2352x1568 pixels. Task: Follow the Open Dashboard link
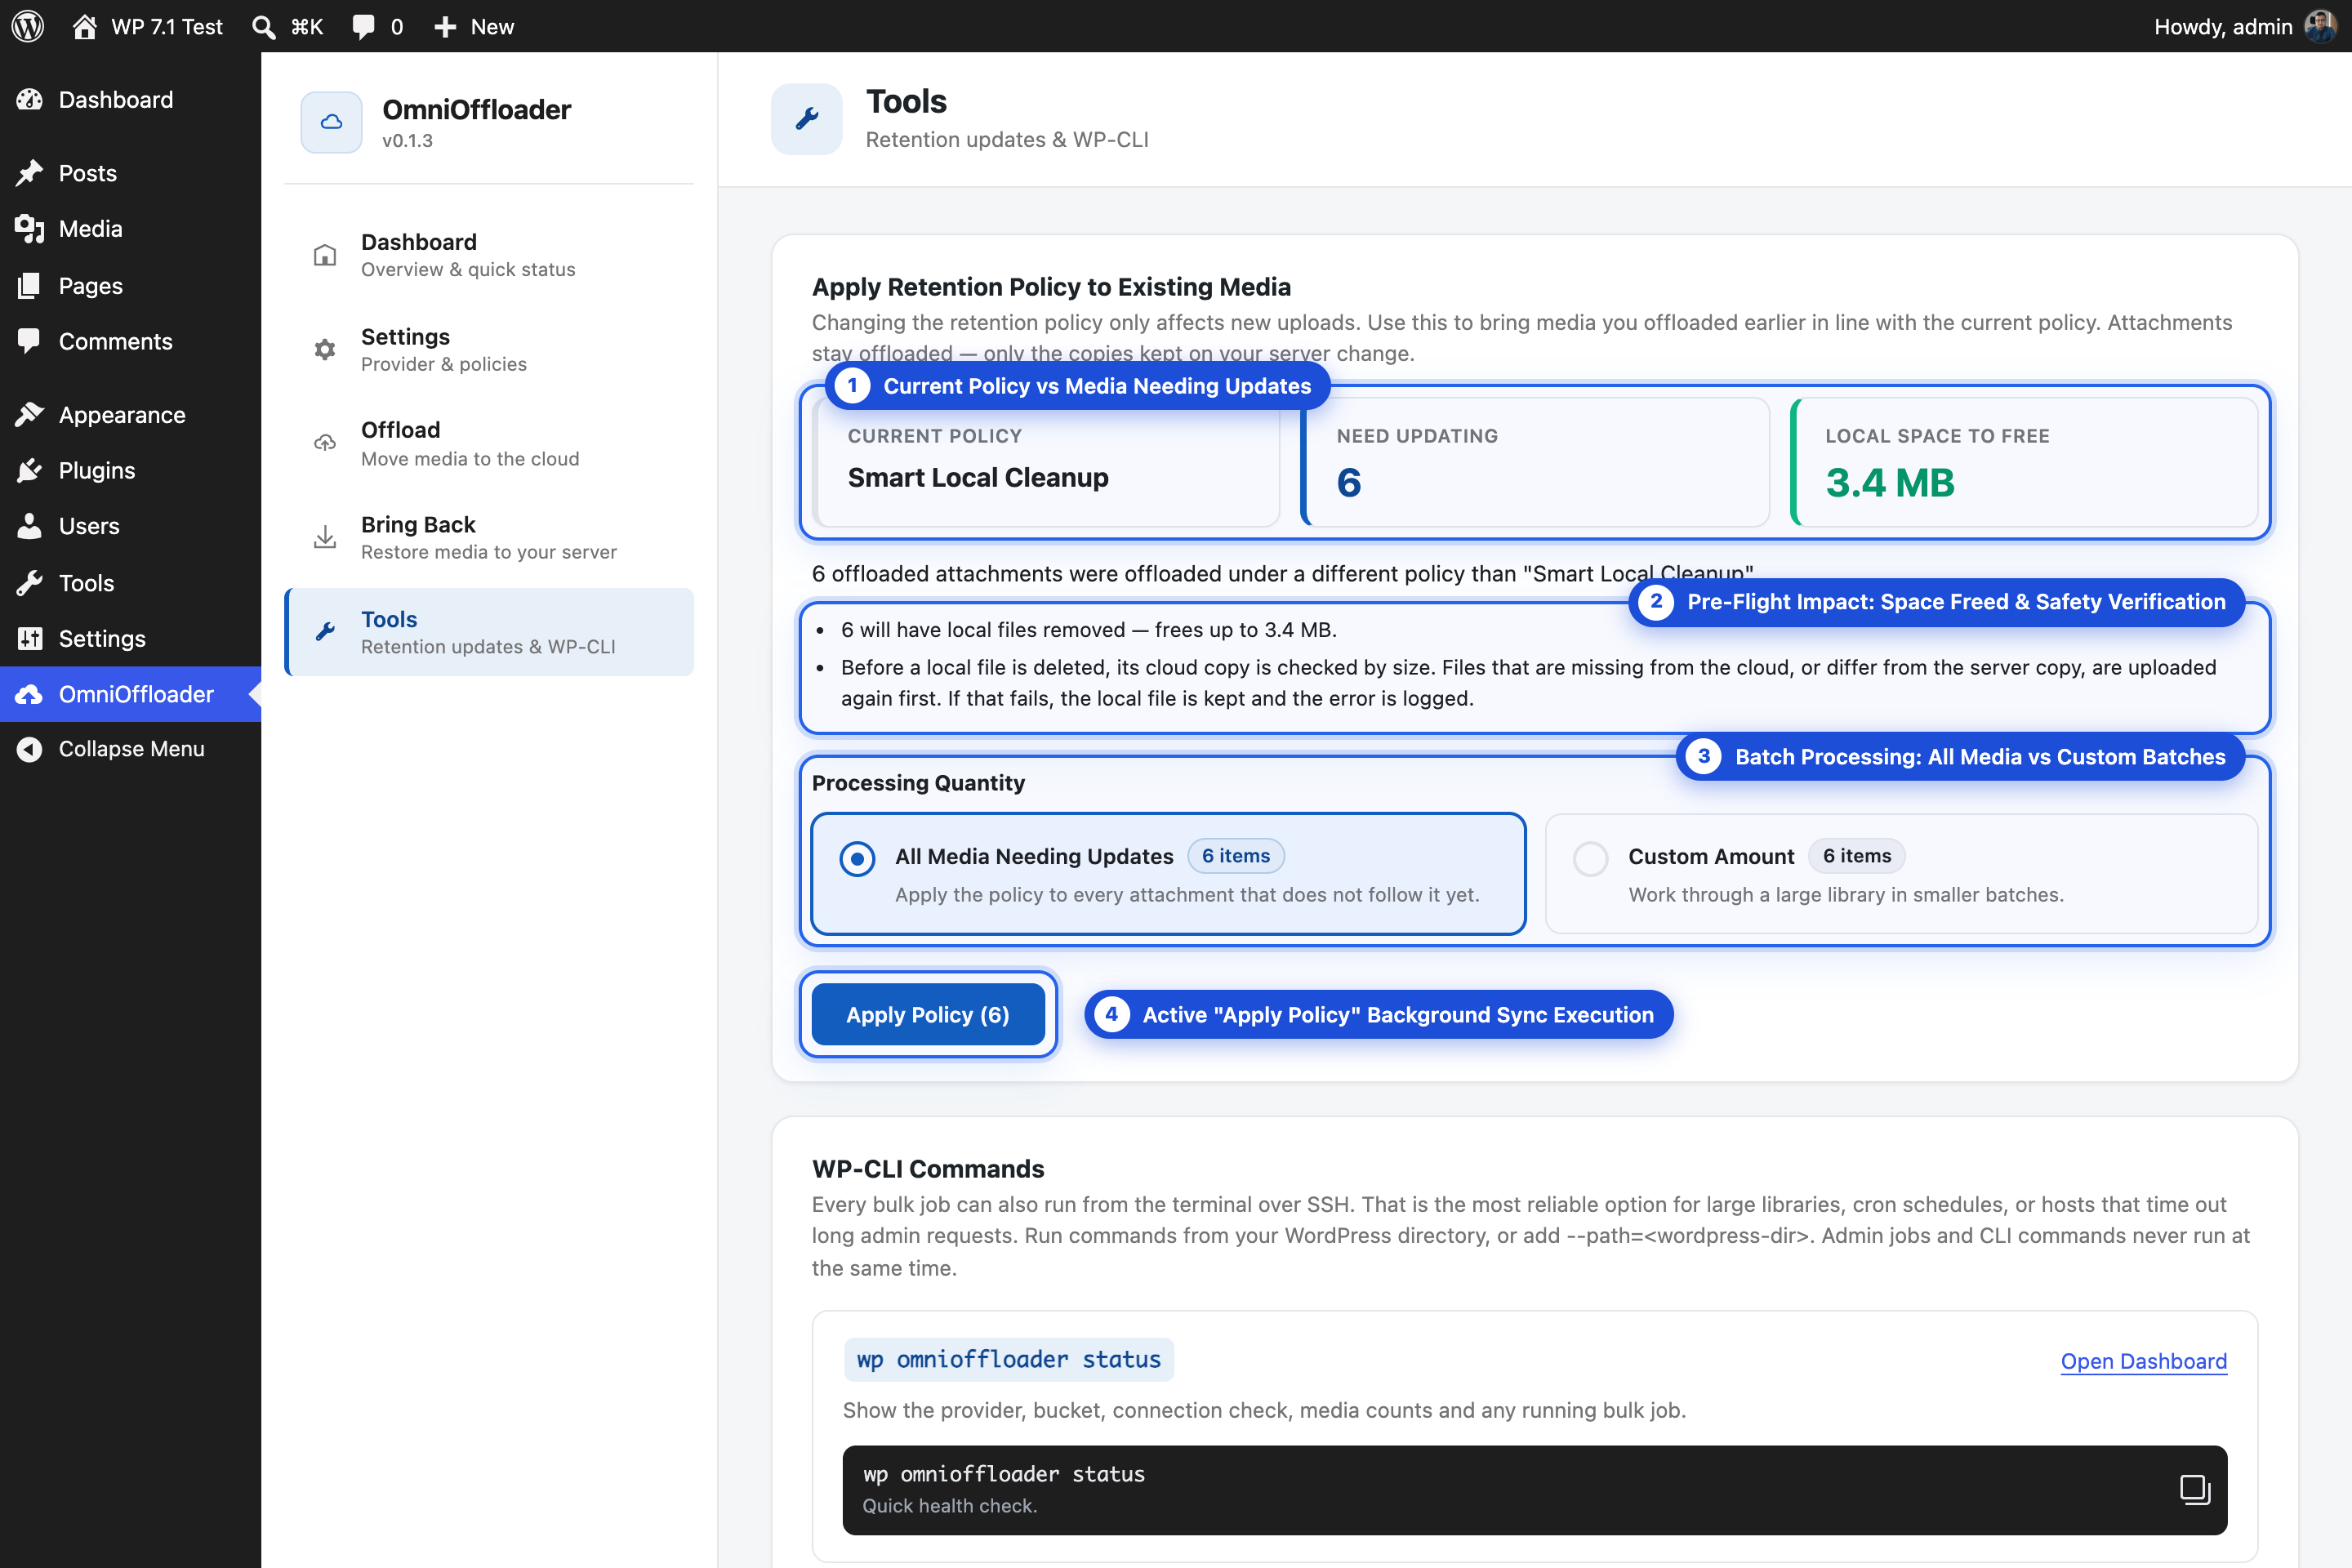point(2143,1361)
